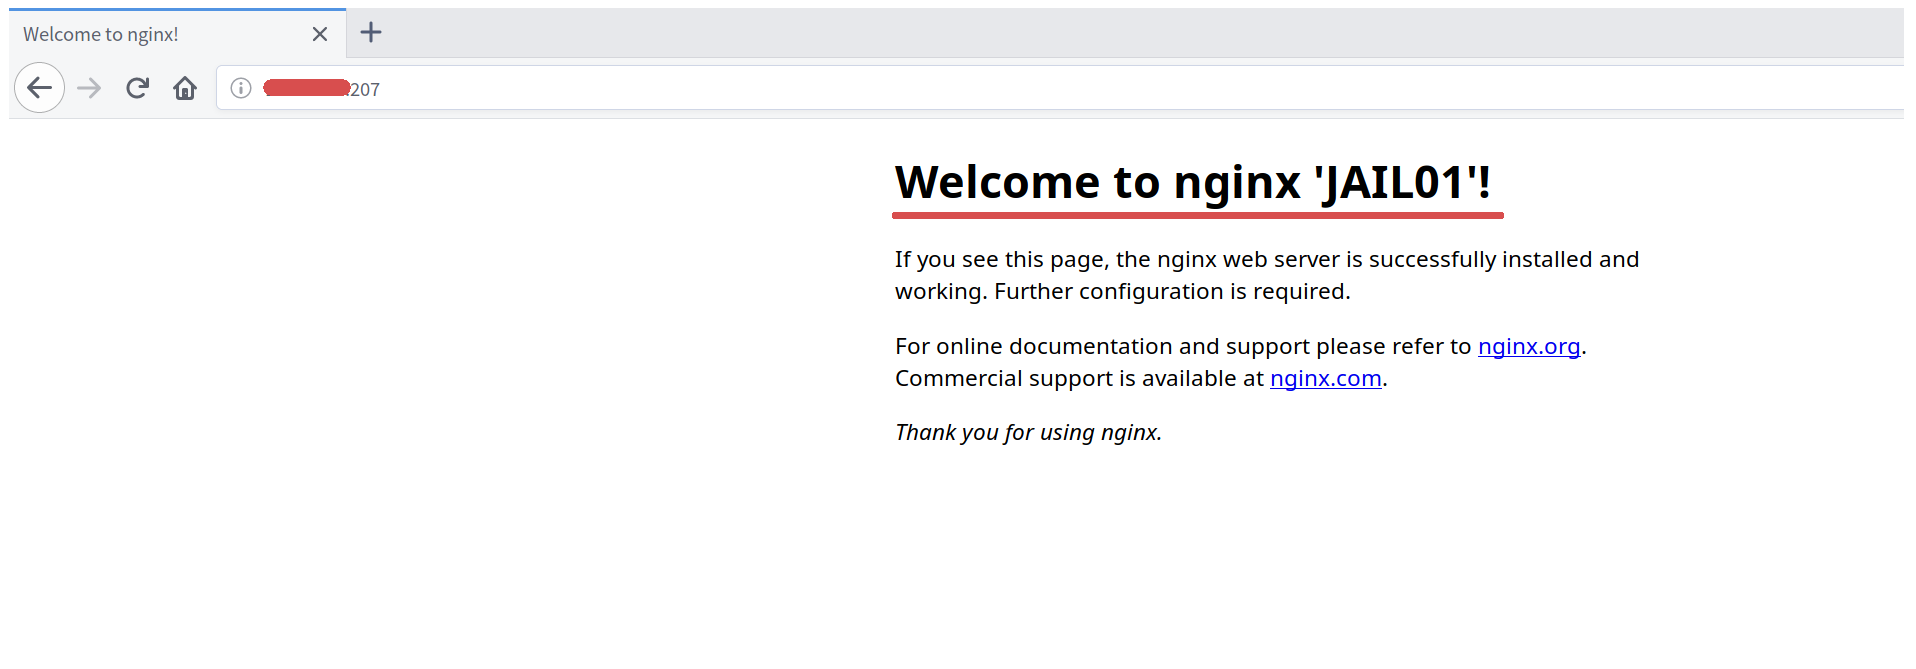
Task: Click the text 'Commercial support is available at'
Action: [1079, 378]
